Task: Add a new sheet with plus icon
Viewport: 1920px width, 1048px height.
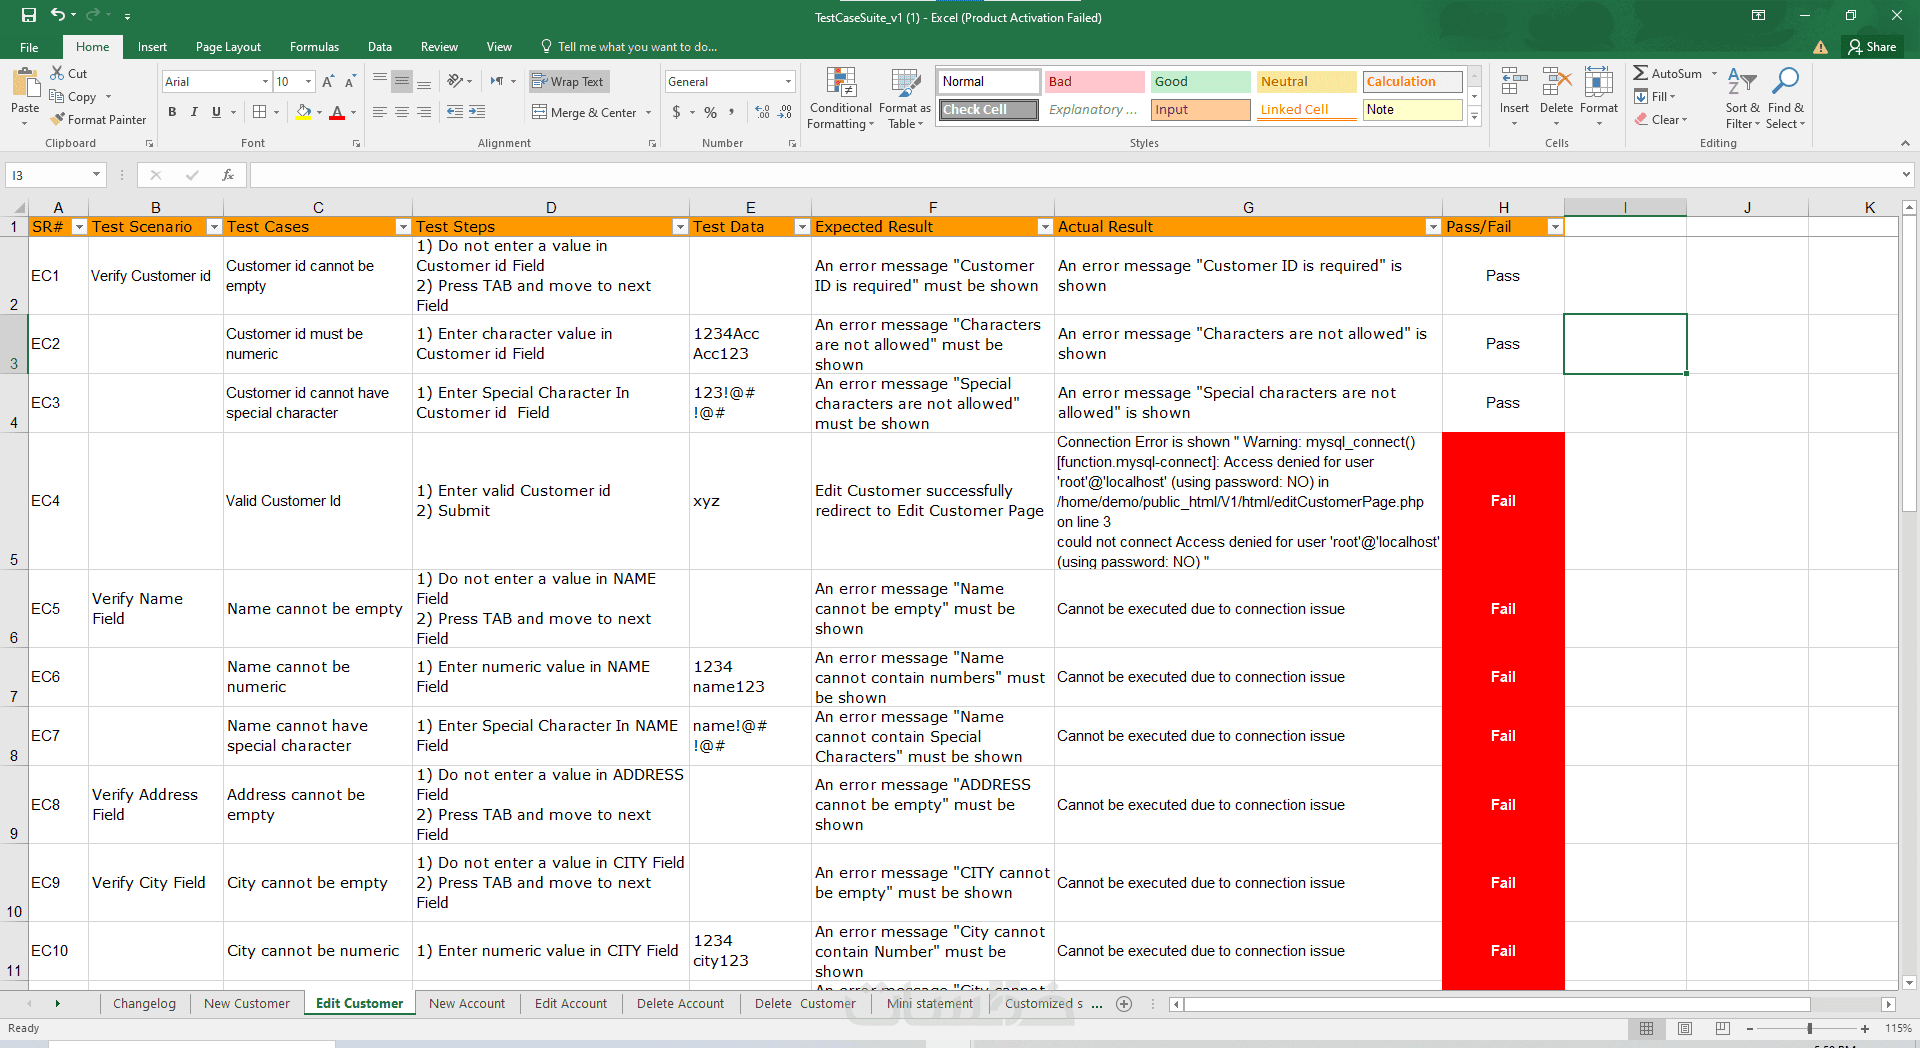Action: pyautogui.click(x=1124, y=1004)
